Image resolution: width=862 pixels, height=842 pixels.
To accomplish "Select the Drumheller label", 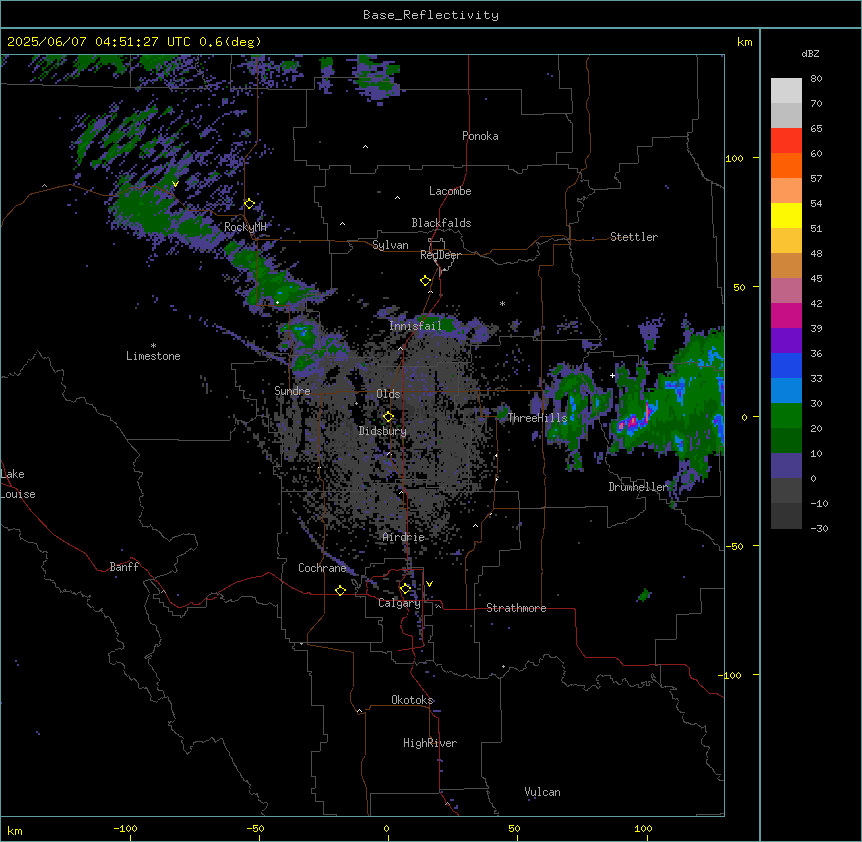I will click(x=638, y=487).
